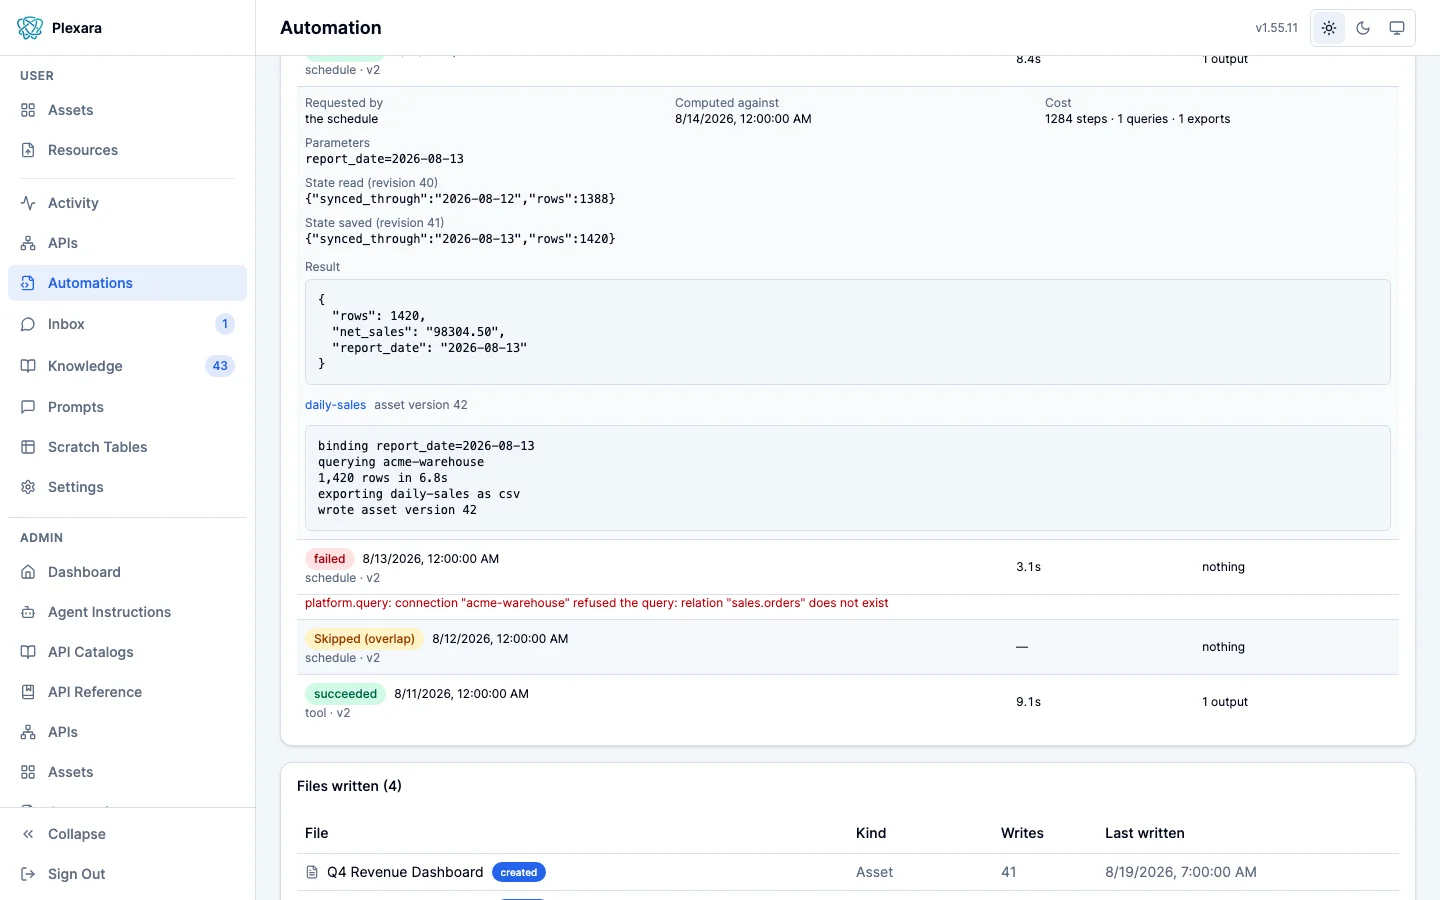Switch to light theme sun icon
1440x900 pixels.
coord(1329,28)
